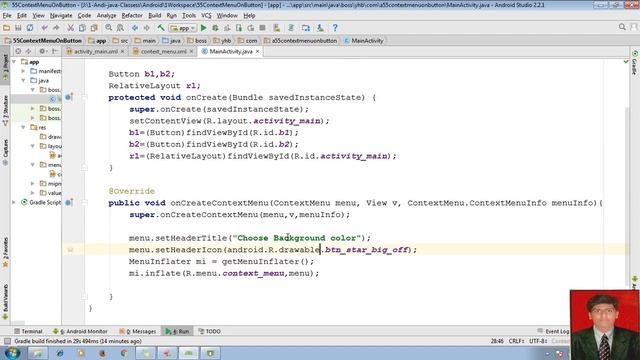Screen dimensions: 640x360
Task: Collapse the layout folder node
Action: (33, 146)
